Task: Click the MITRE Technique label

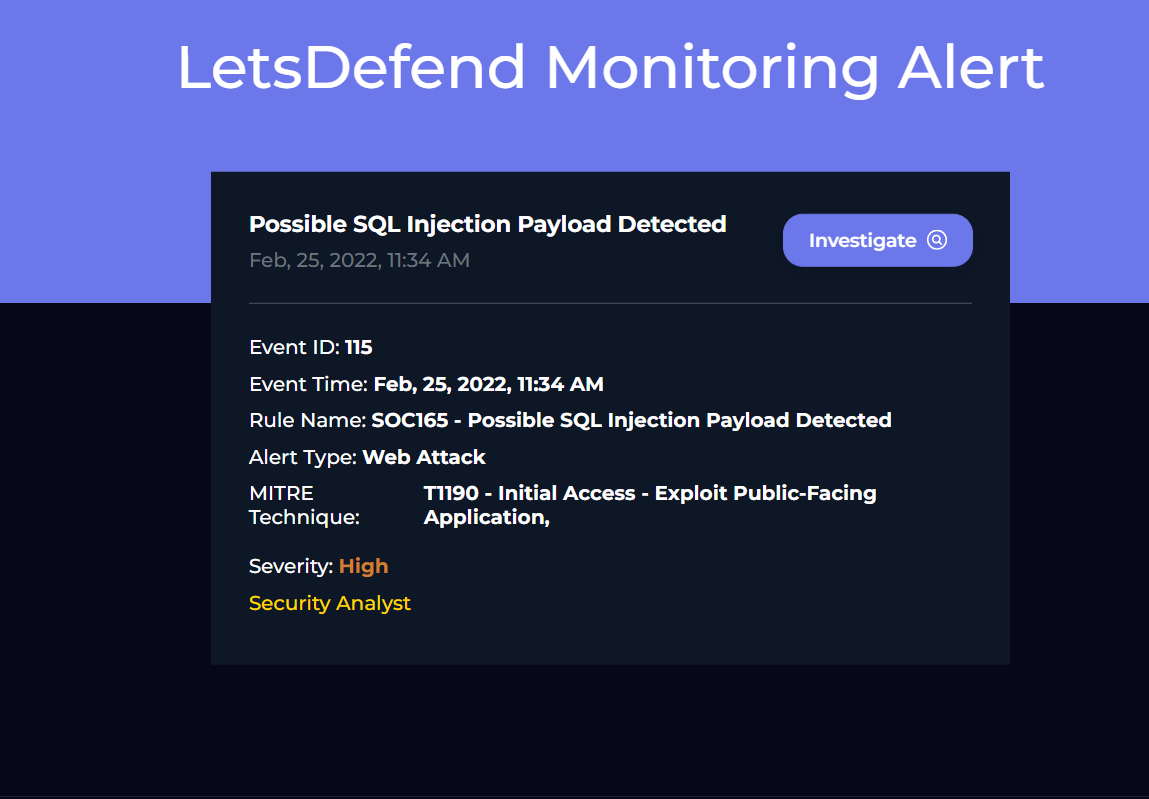Action: pos(304,505)
